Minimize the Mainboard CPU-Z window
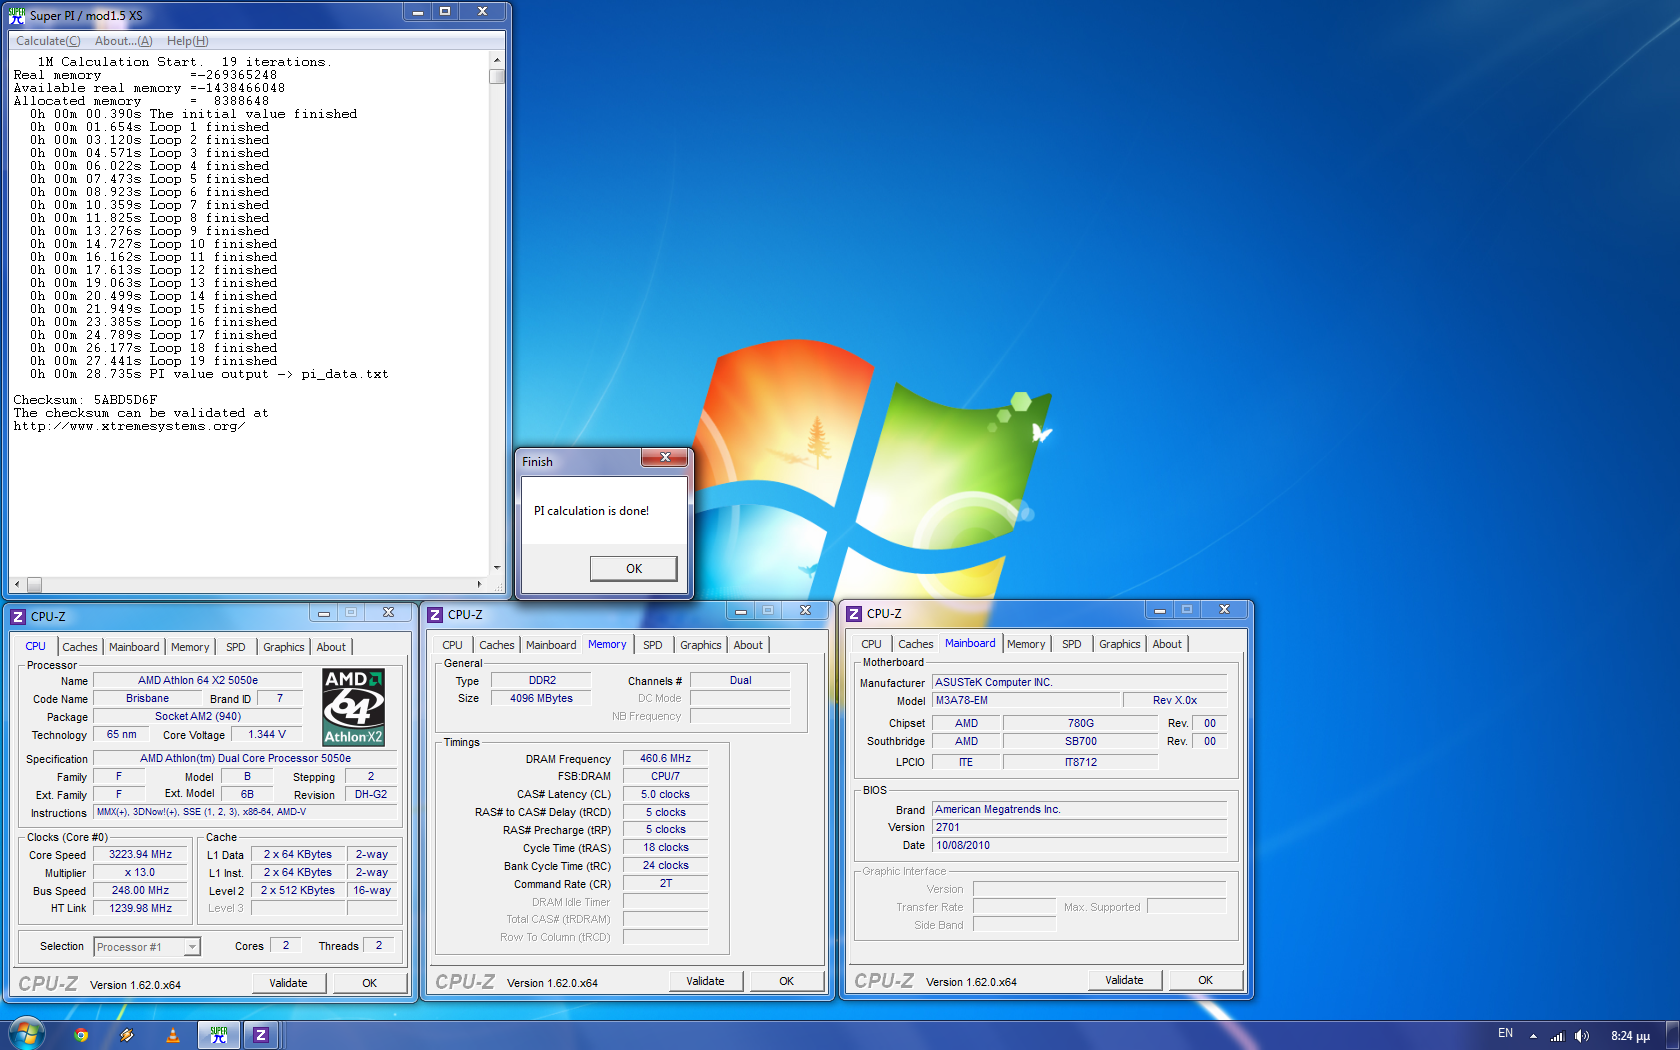Image resolution: width=1680 pixels, height=1050 pixels. (1159, 609)
